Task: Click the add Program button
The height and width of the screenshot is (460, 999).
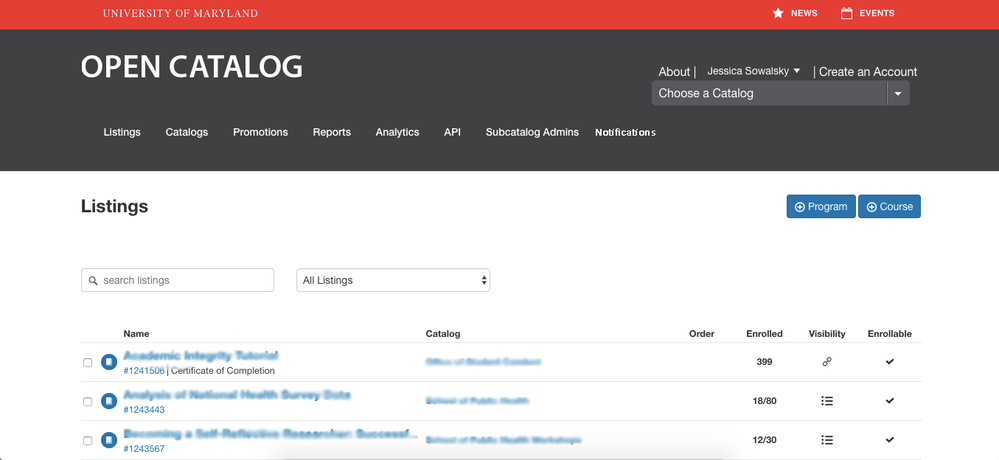Action: (820, 207)
